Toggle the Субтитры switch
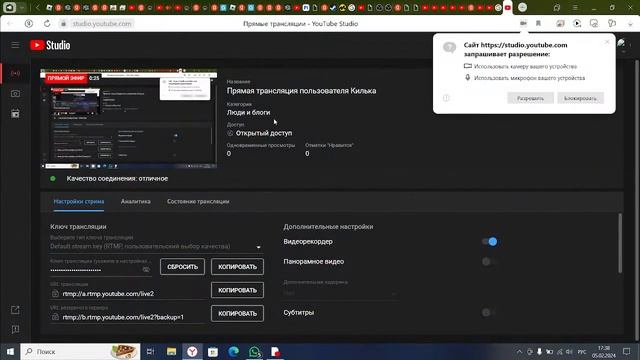Screen dimensions: 640x360 coord(489,313)
